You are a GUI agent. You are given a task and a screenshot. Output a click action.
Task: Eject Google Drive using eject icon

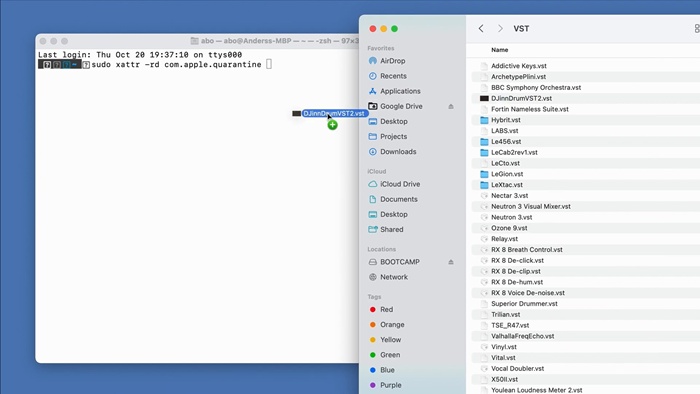click(451, 106)
